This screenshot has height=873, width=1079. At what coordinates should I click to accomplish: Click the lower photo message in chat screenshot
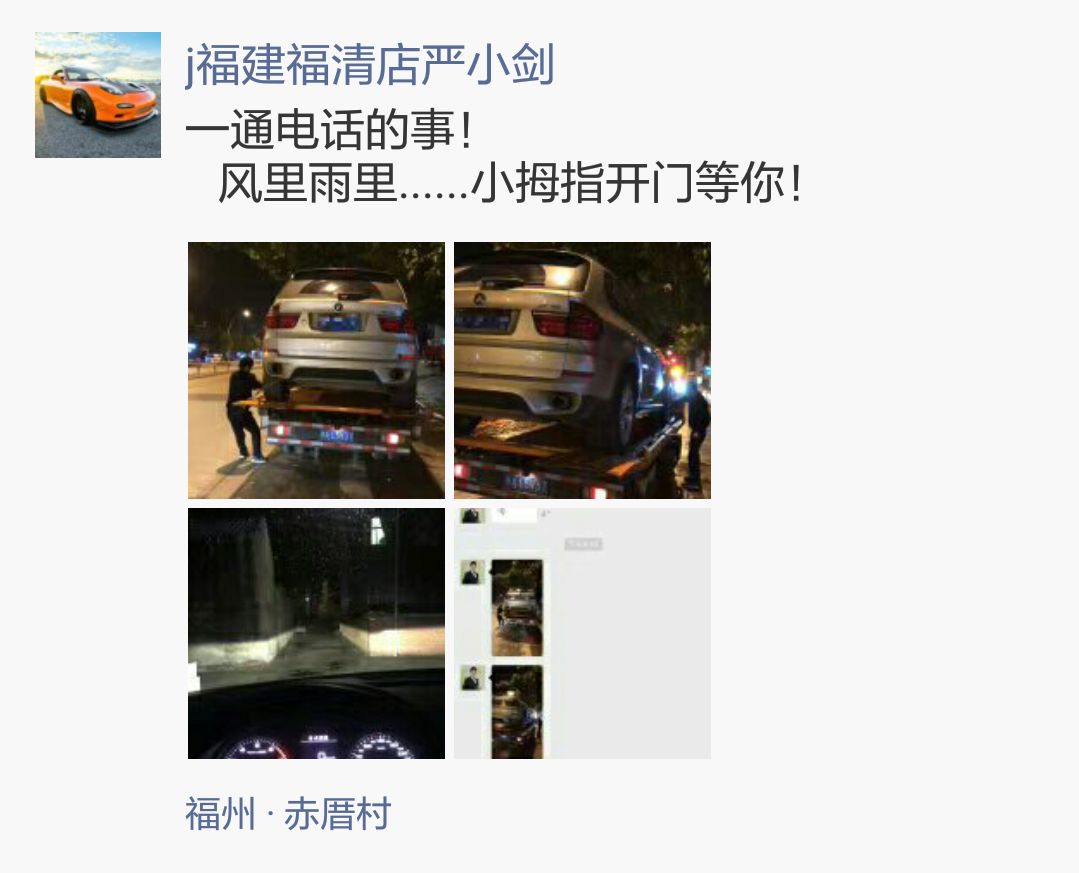(x=517, y=712)
